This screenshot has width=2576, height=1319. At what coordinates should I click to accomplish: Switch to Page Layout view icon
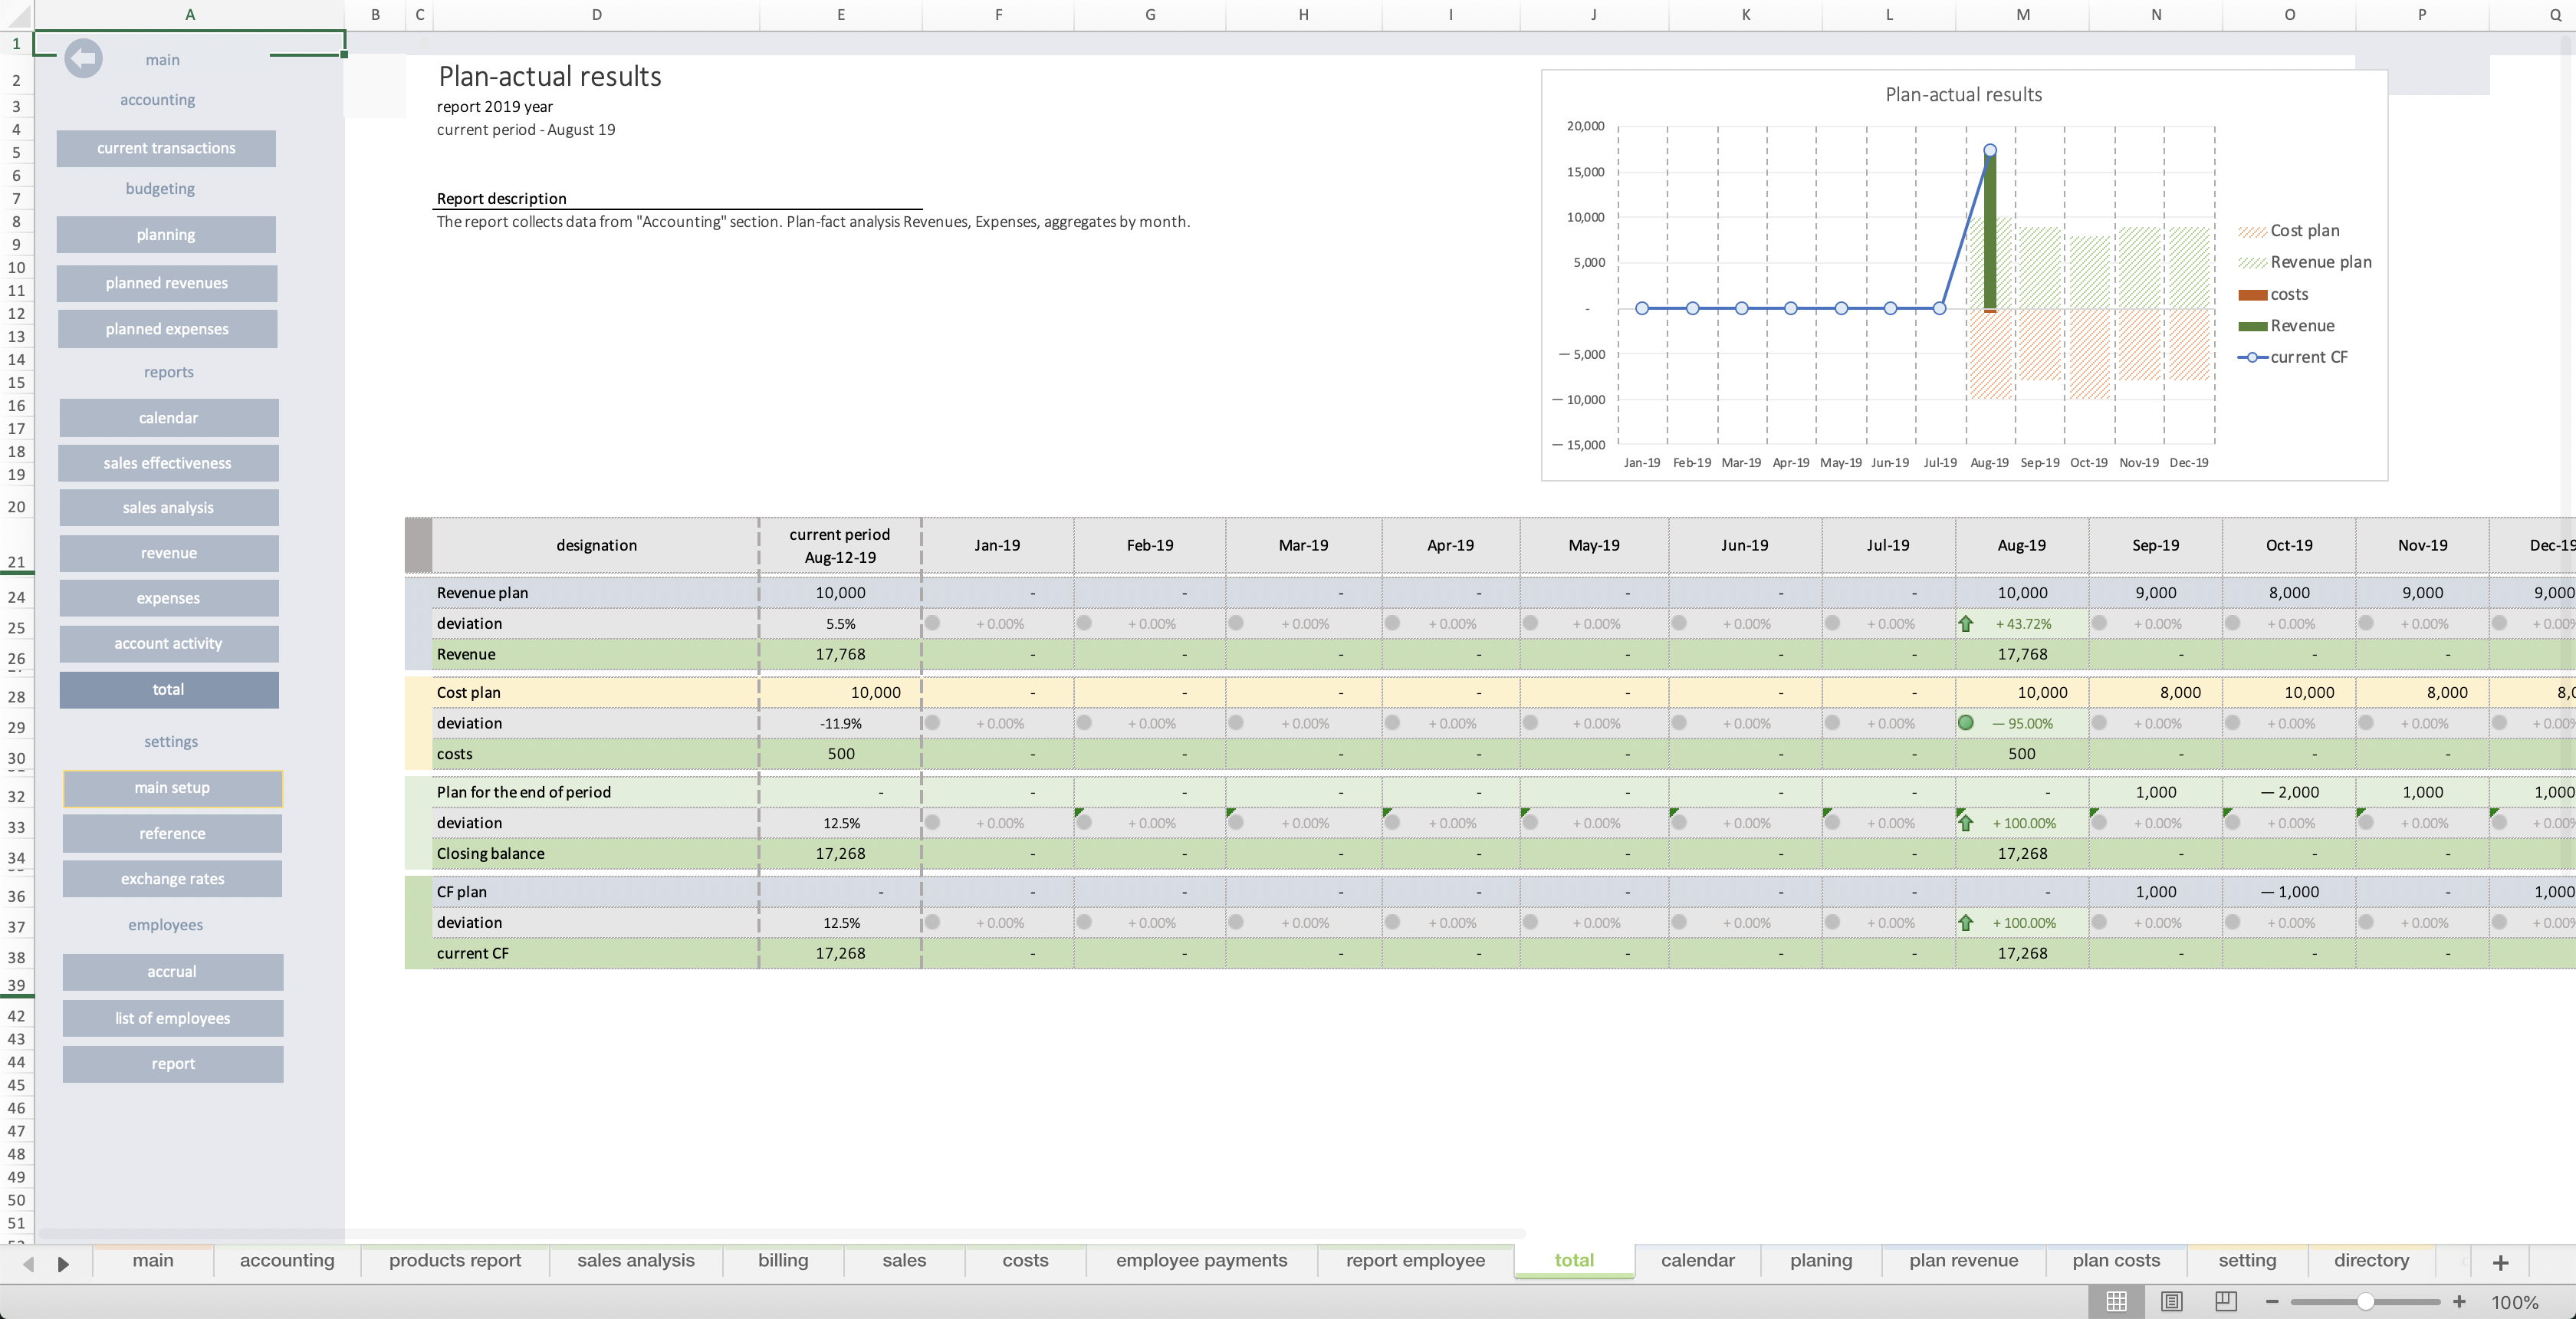(x=2171, y=1301)
